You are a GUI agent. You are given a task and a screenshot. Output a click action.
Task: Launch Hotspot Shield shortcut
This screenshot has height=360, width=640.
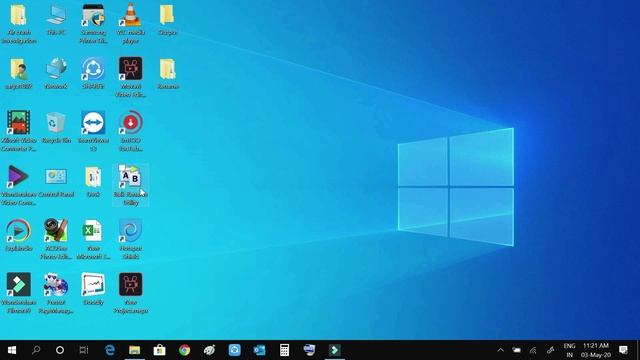131,239
